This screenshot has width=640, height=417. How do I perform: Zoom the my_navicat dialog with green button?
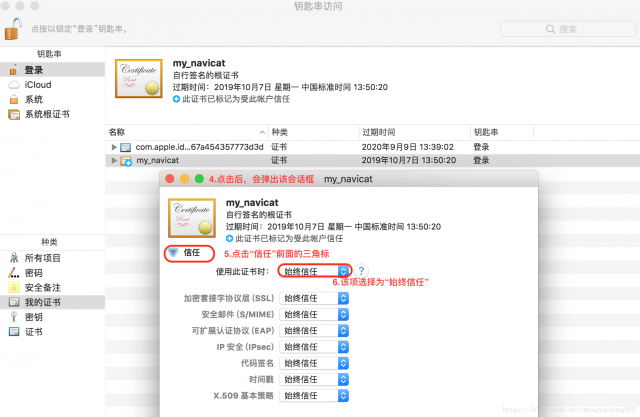coord(199,179)
